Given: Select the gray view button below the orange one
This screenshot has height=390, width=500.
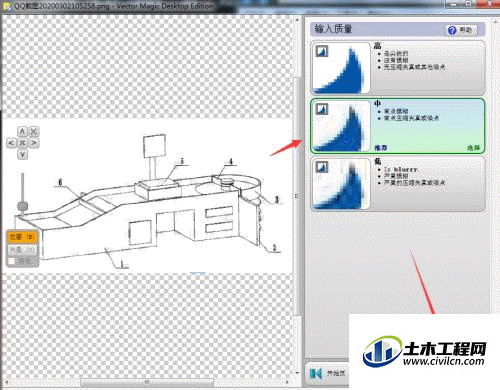Looking at the screenshot, I should click(22, 249).
